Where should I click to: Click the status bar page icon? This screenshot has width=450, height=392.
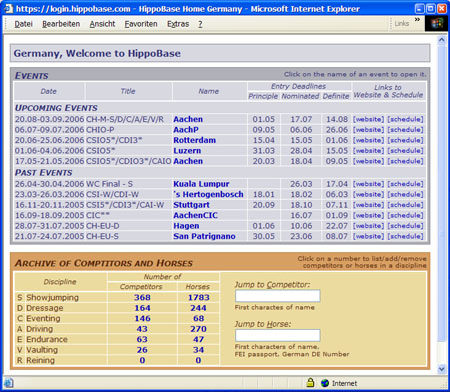(9, 383)
